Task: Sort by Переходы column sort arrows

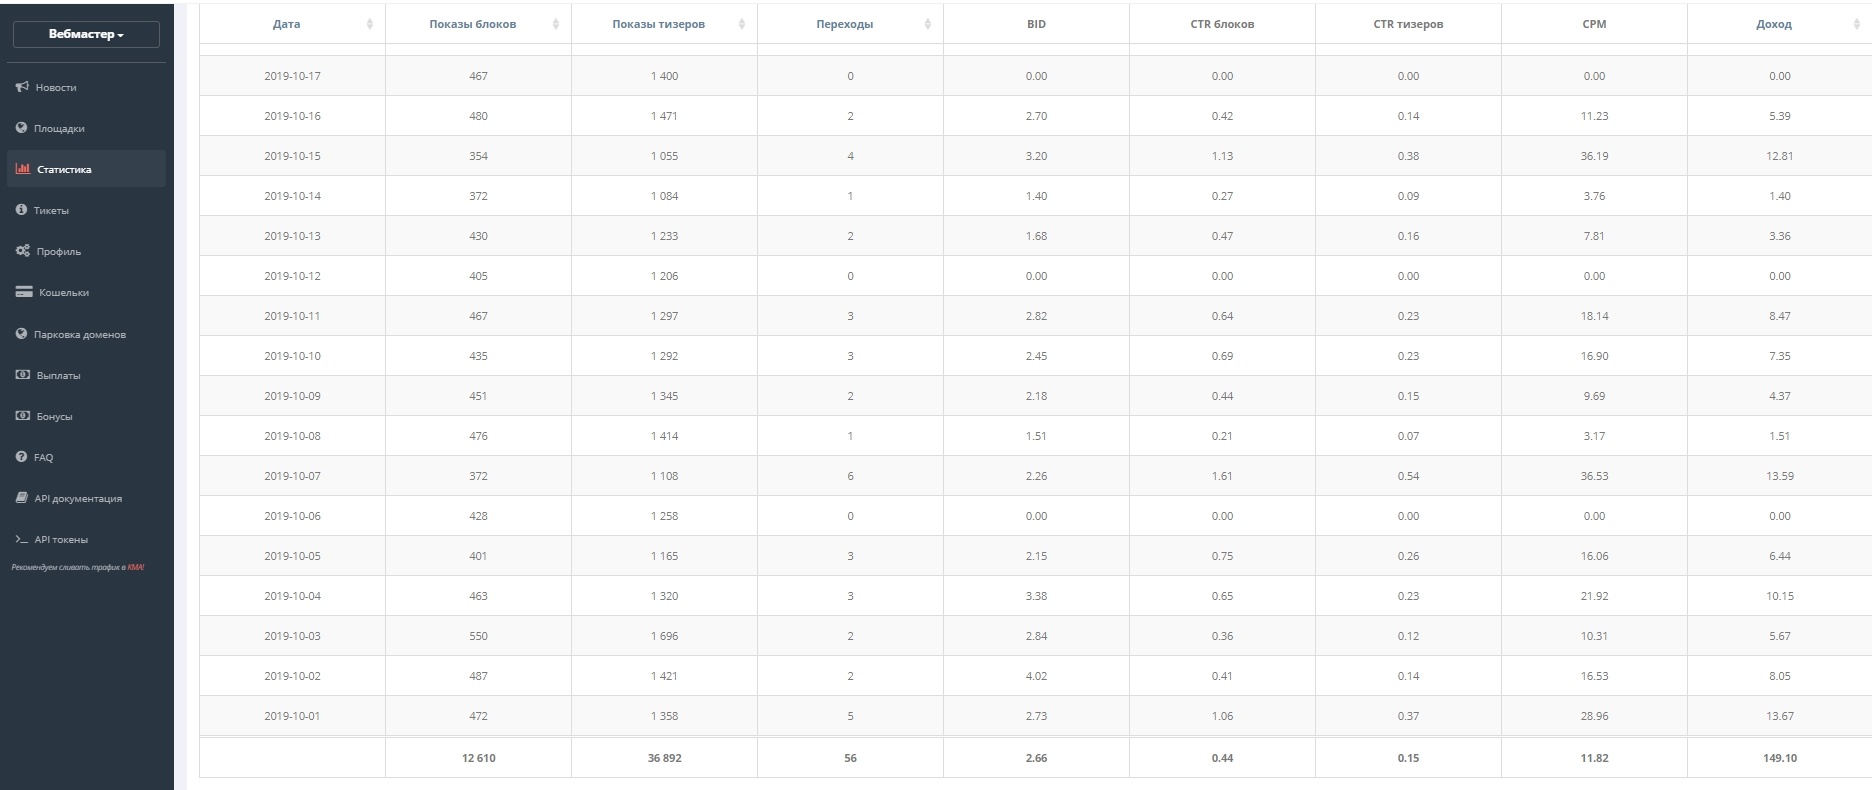Action: (x=928, y=24)
